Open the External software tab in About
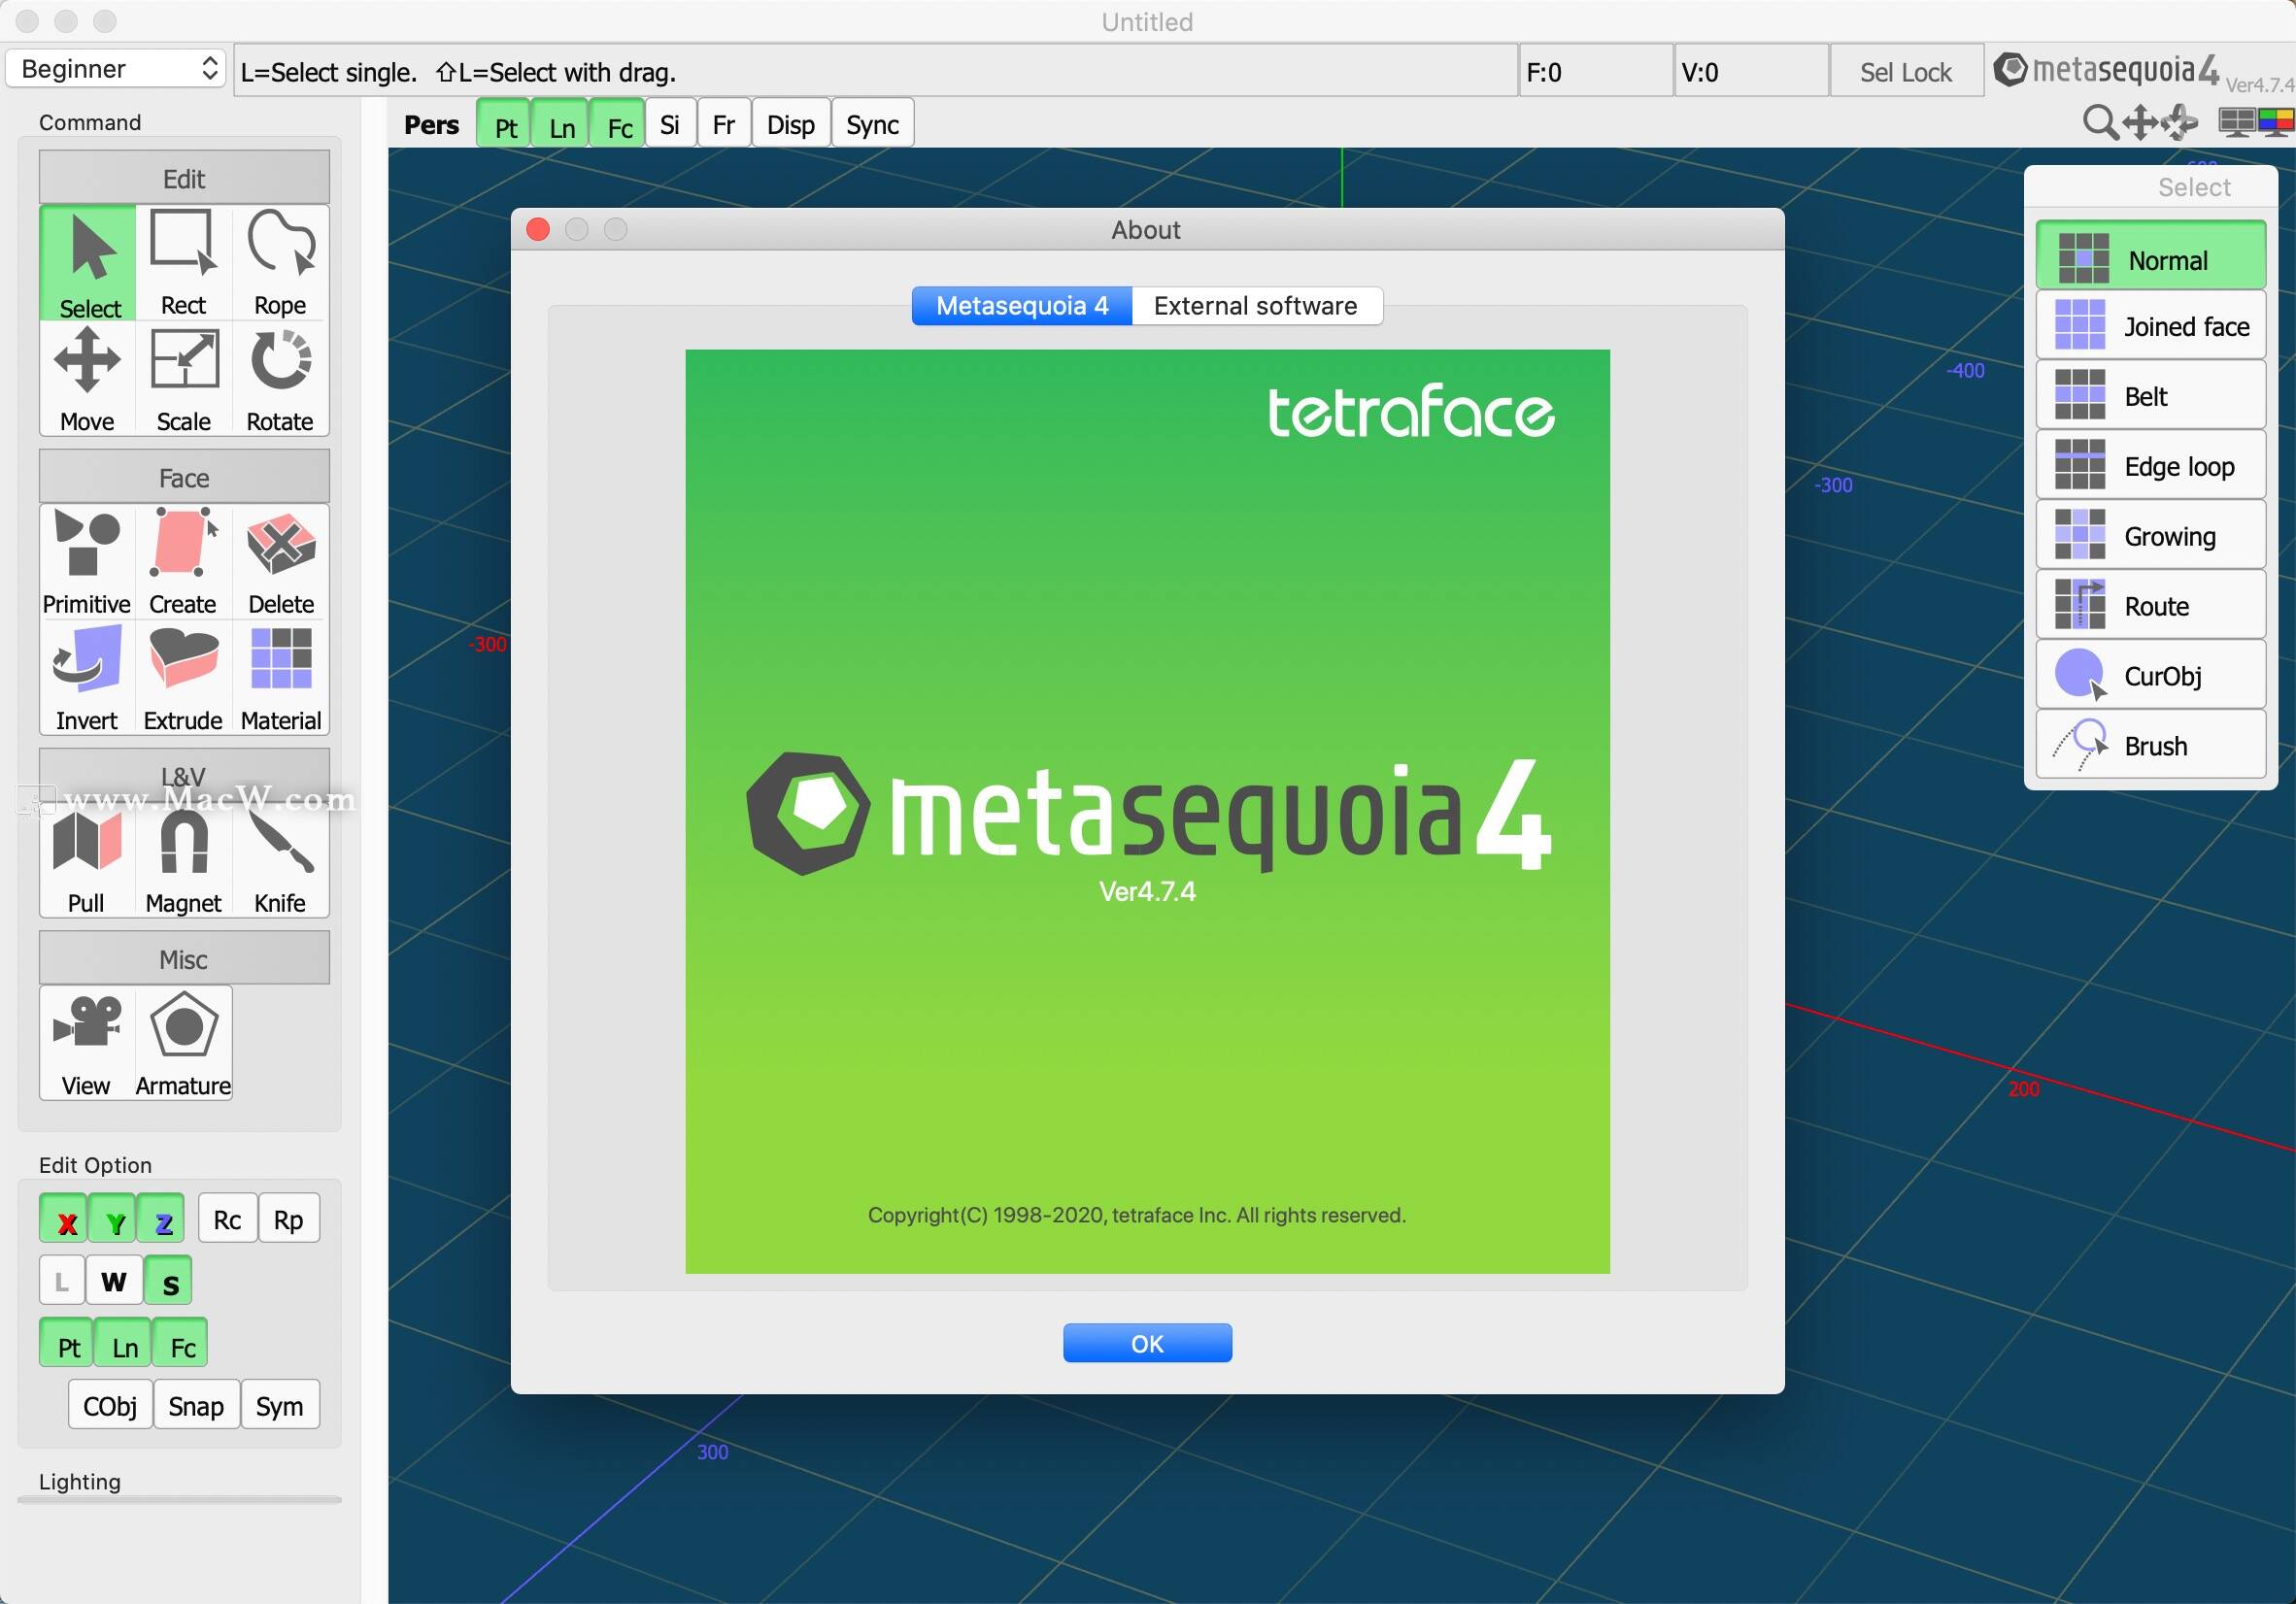The width and height of the screenshot is (2296, 1604). click(1256, 305)
